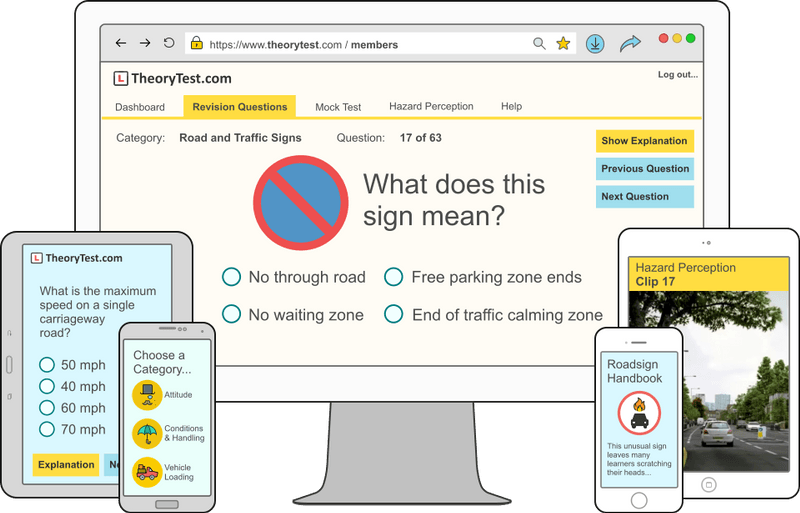Click the red window dot

pyautogui.click(x=663, y=38)
